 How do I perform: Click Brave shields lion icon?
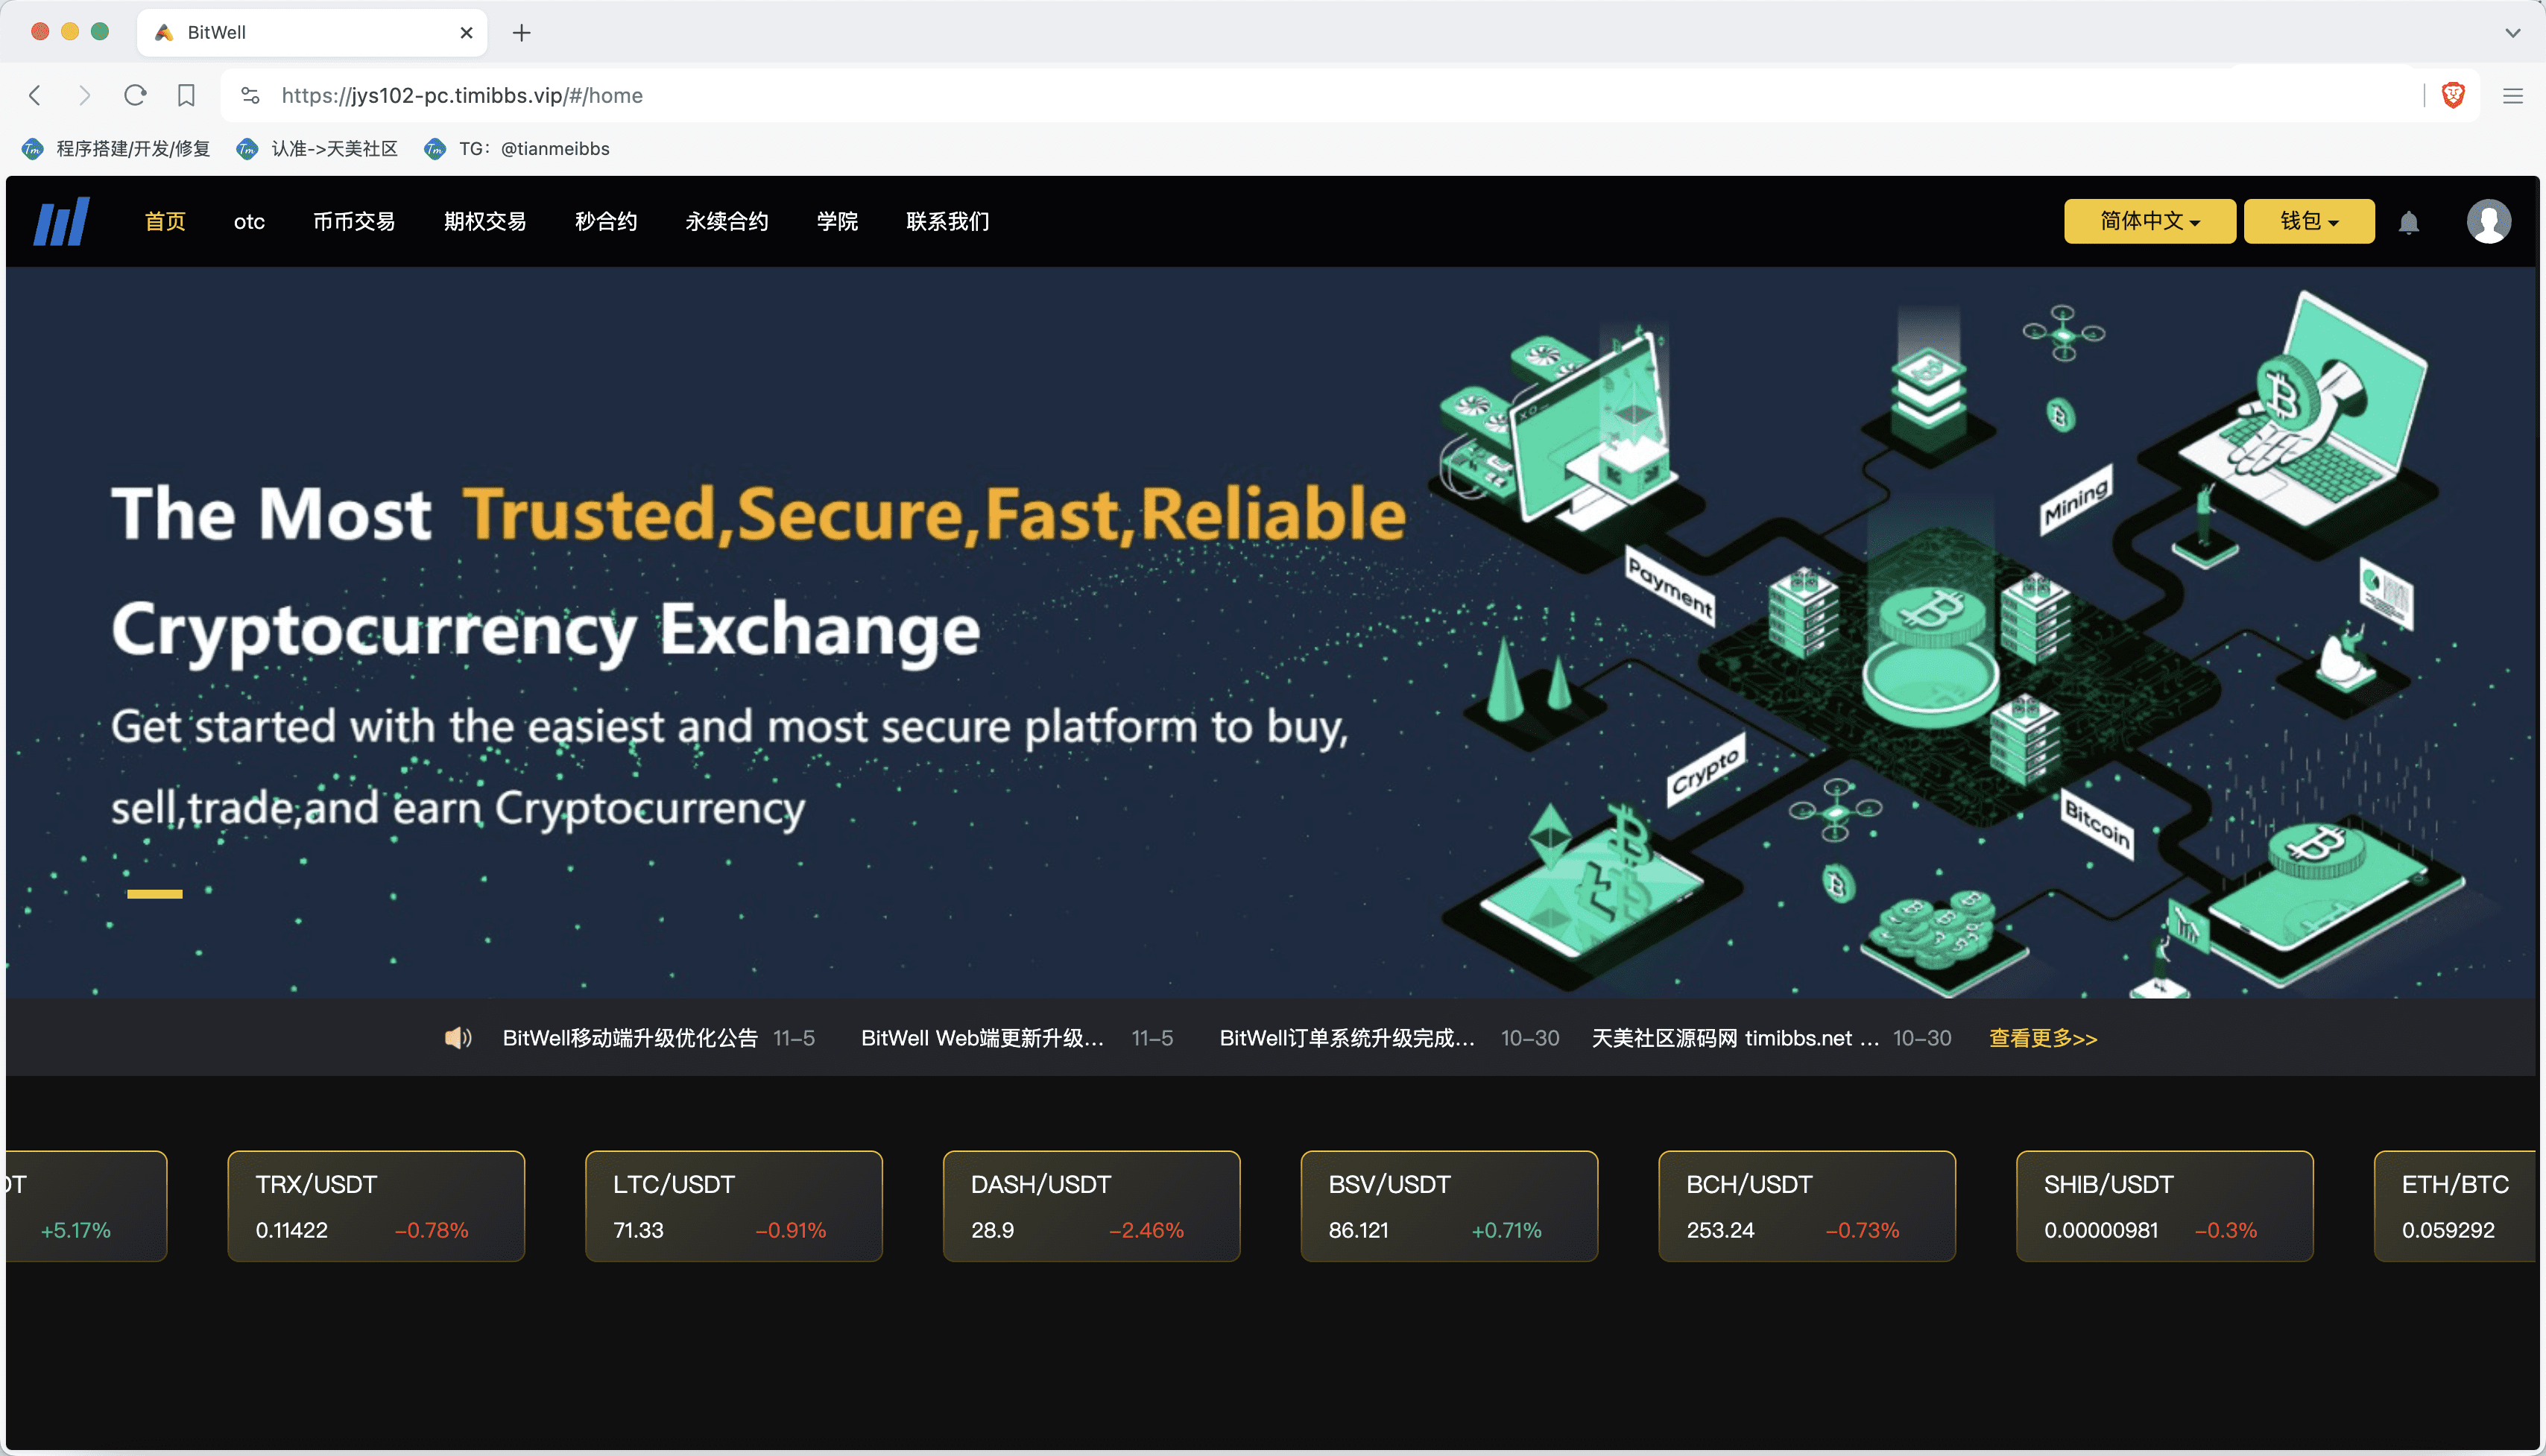pos(2452,95)
